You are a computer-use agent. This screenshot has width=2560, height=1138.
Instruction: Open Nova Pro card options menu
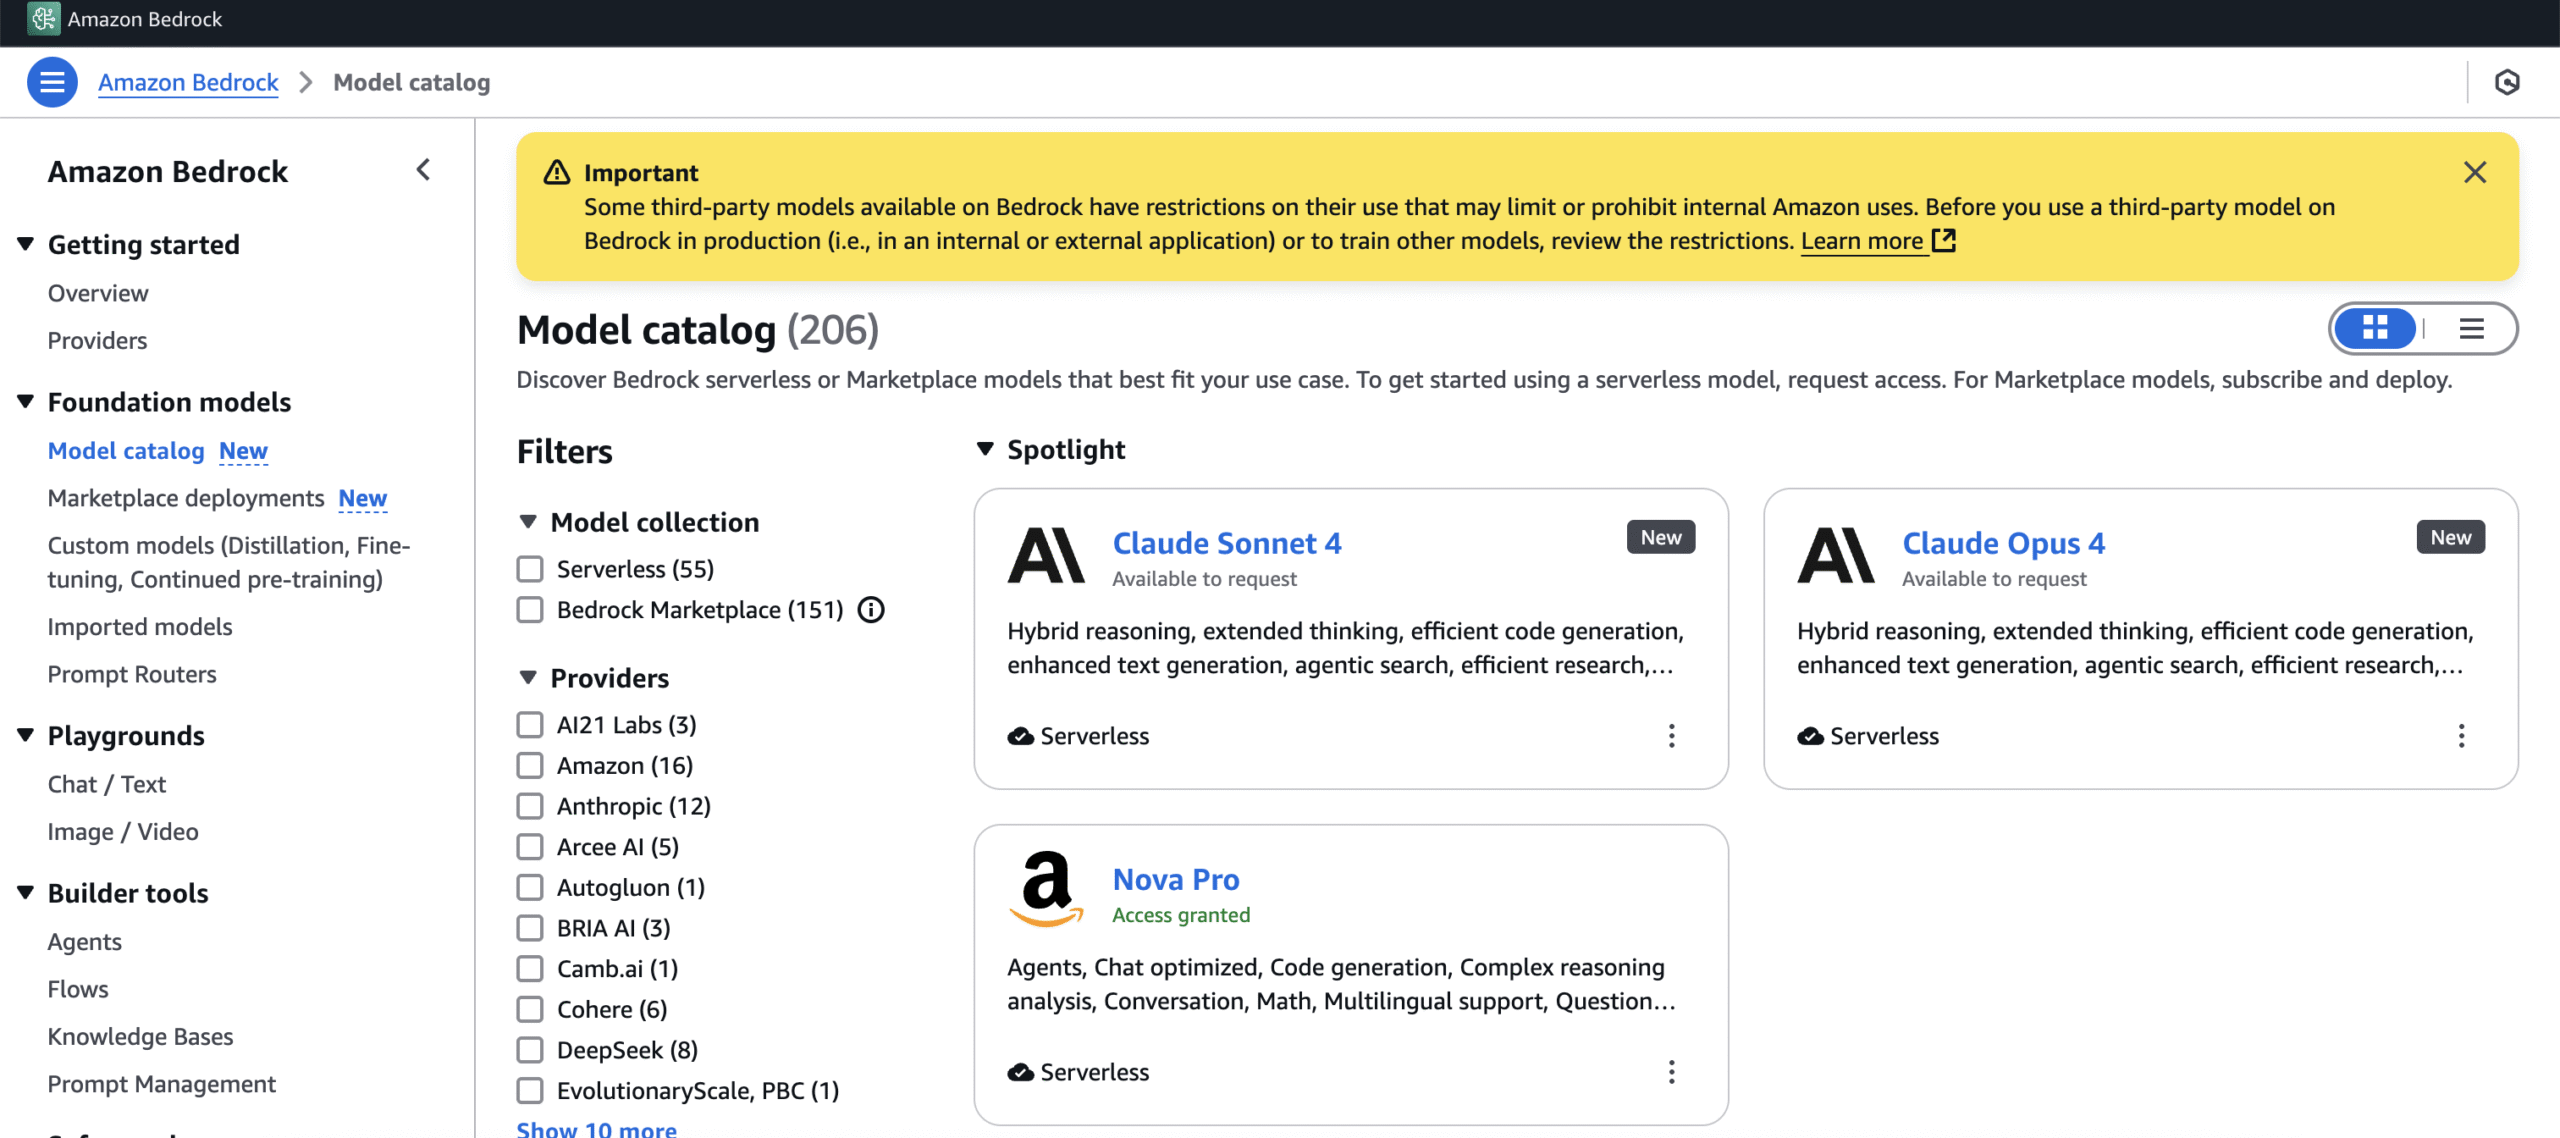coord(1671,1072)
